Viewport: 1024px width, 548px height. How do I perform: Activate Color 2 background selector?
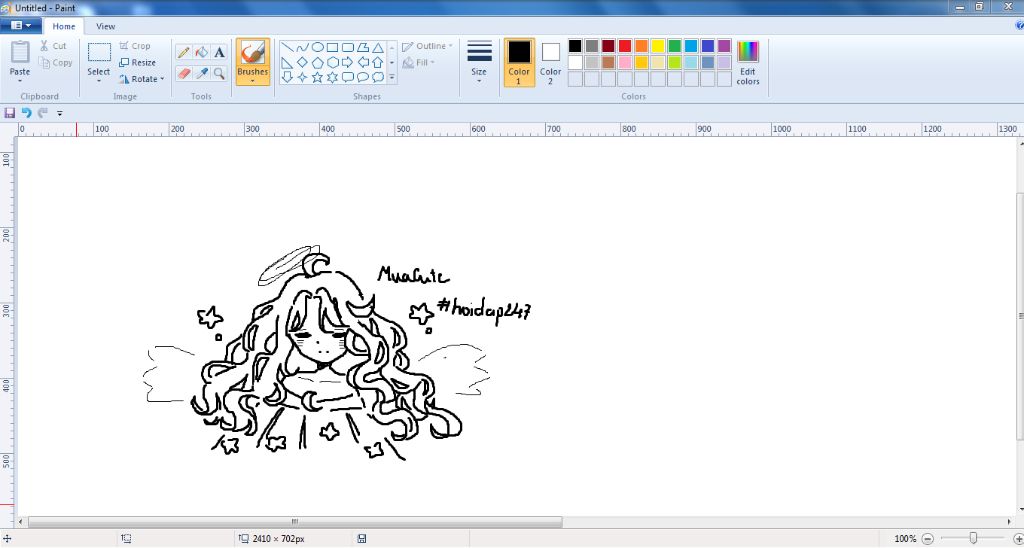(551, 62)
